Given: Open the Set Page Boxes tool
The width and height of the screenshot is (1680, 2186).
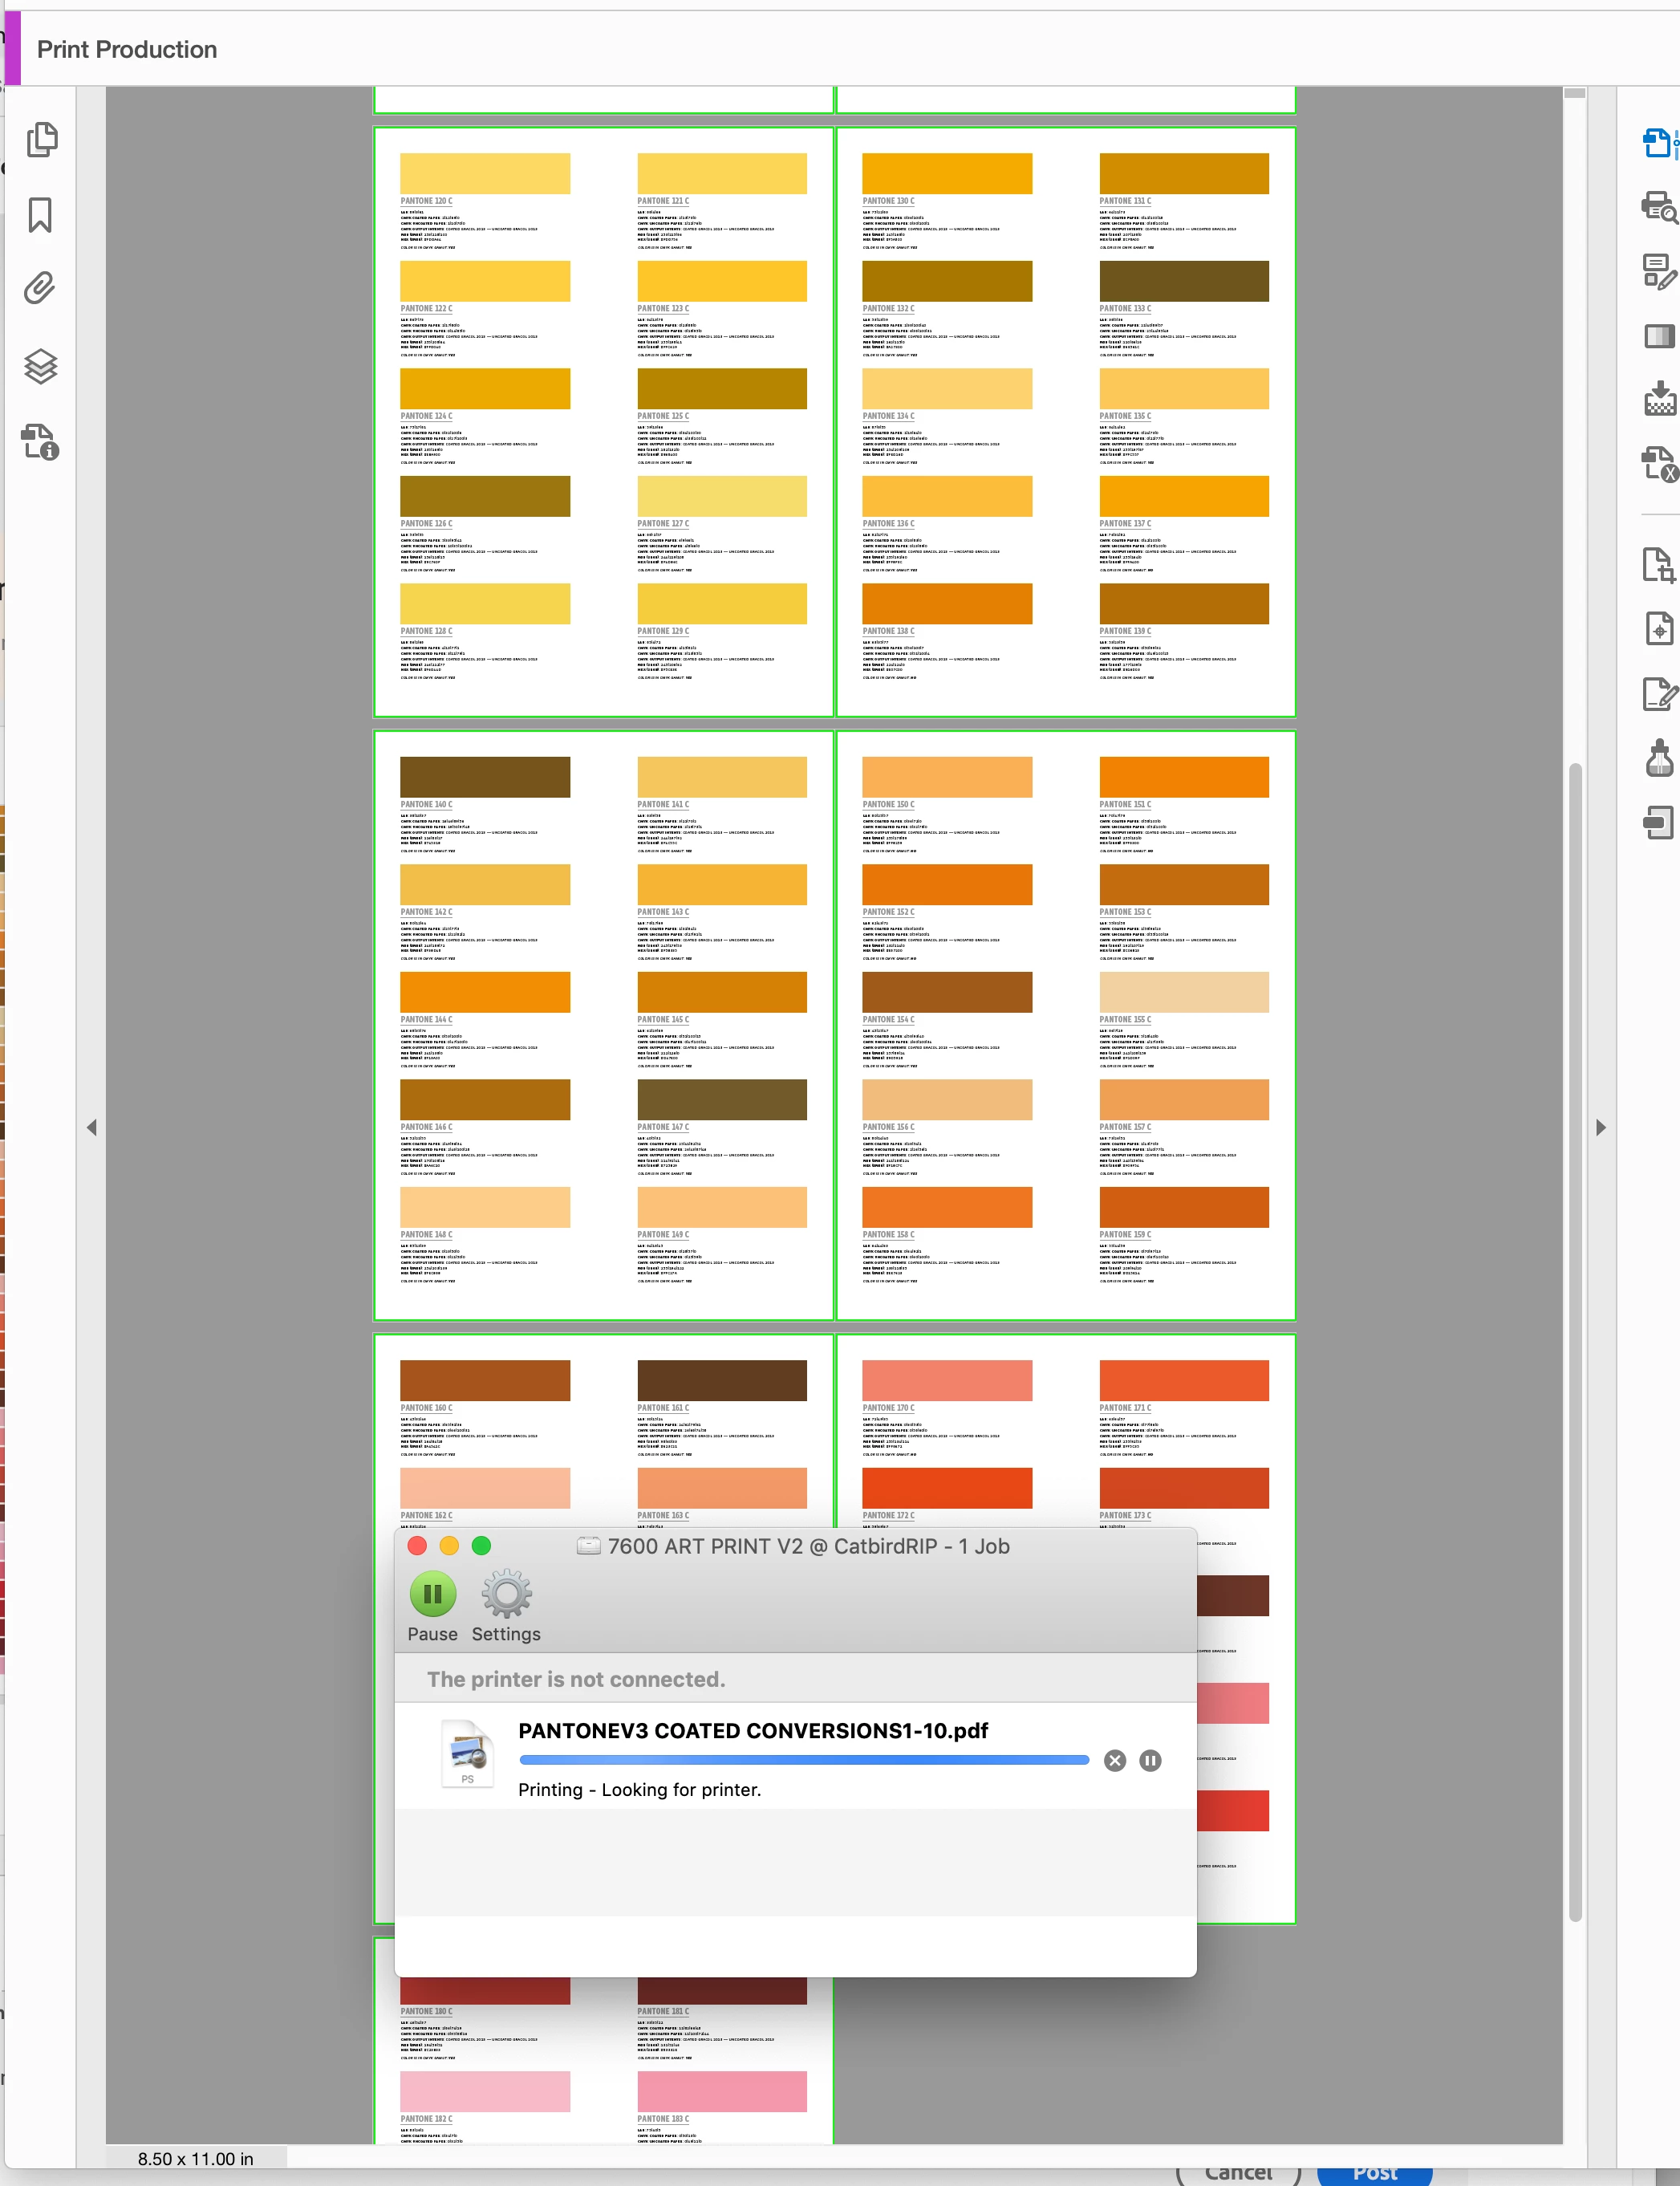Looking at the screenshot, I should (1658, 565).
